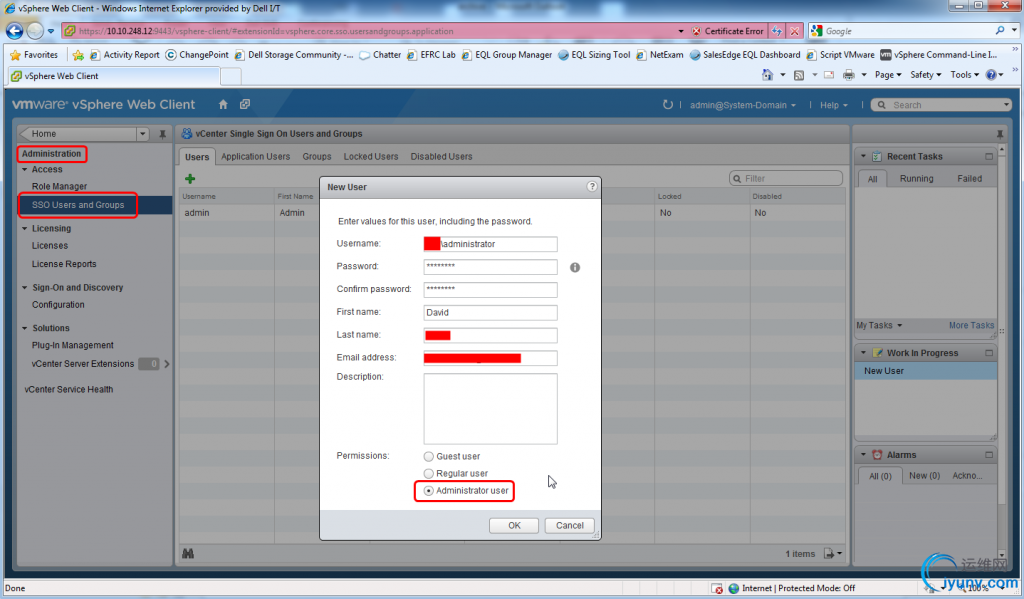Open the IE Page menu
Viewport: 1024px width, 599px height.
pos(888,75)
